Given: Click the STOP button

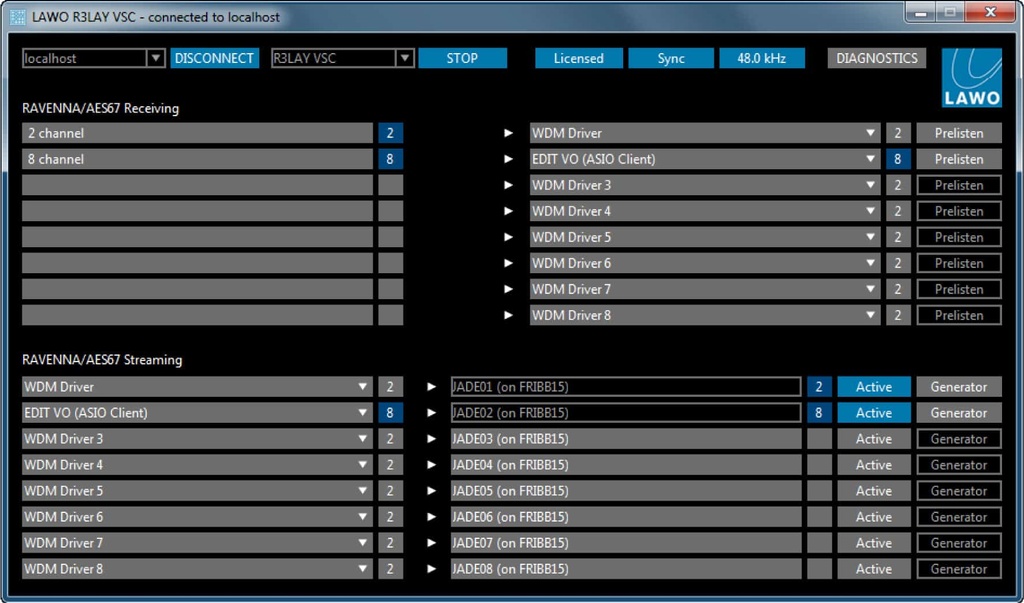Looking at the screenshot, I should pyautogui.click(x=462, y=58).
